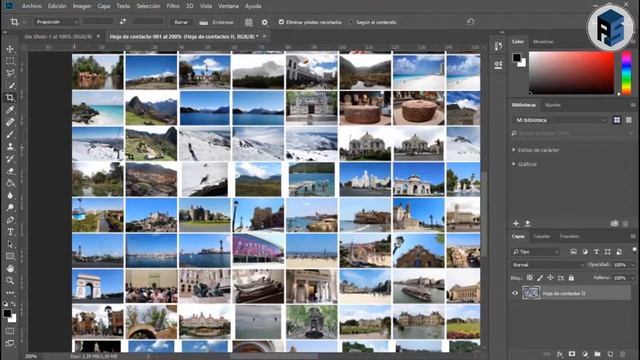Open the Proporción crop preset dropdown

pos(56,22)
